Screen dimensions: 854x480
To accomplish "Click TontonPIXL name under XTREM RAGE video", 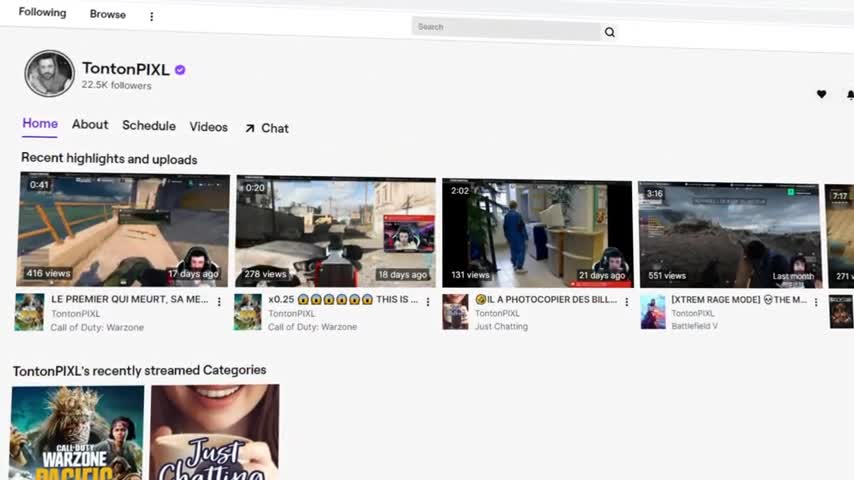I will point(693,313).
